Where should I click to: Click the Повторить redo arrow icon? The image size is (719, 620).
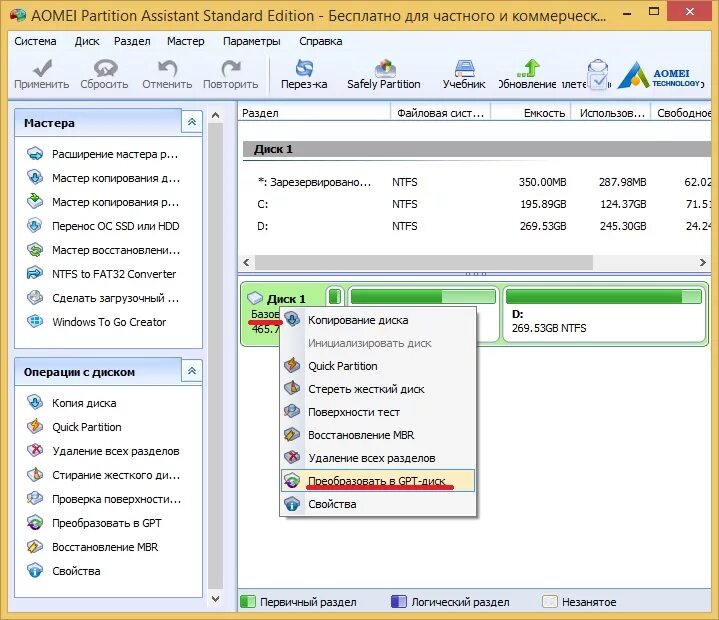(x=231, y=68)
